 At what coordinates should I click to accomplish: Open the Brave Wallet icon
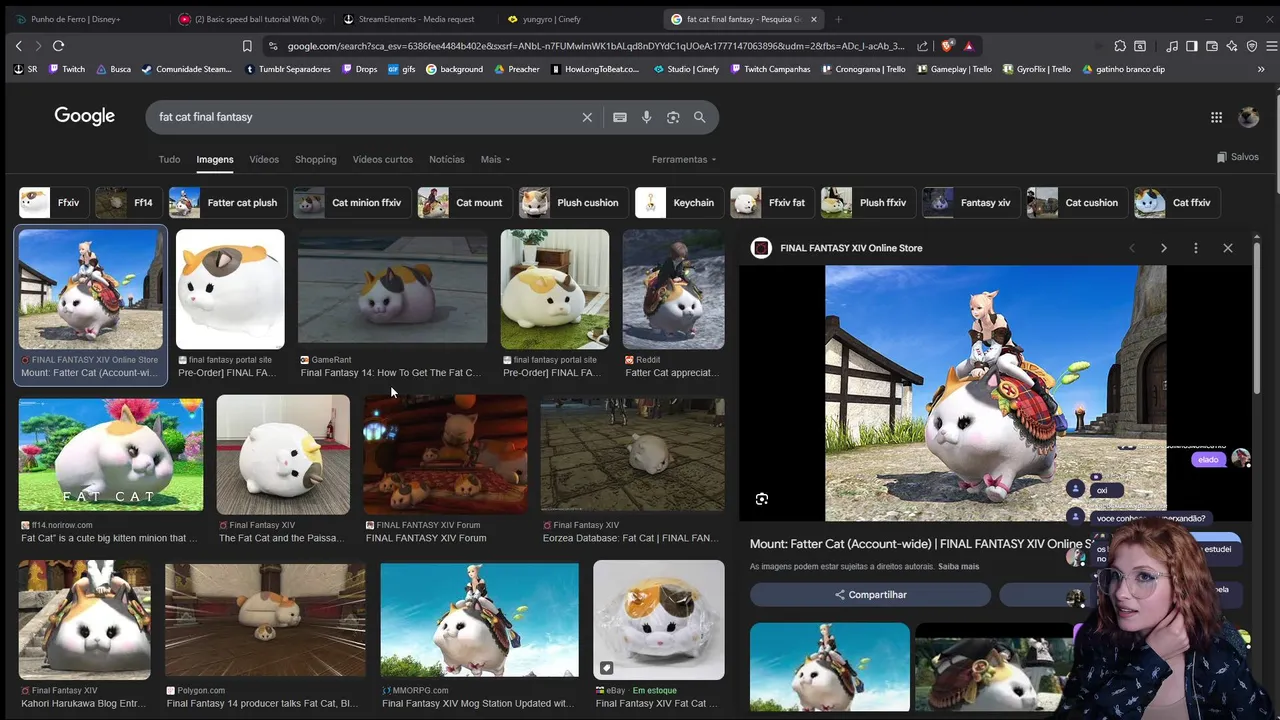tap(1212, 46)
